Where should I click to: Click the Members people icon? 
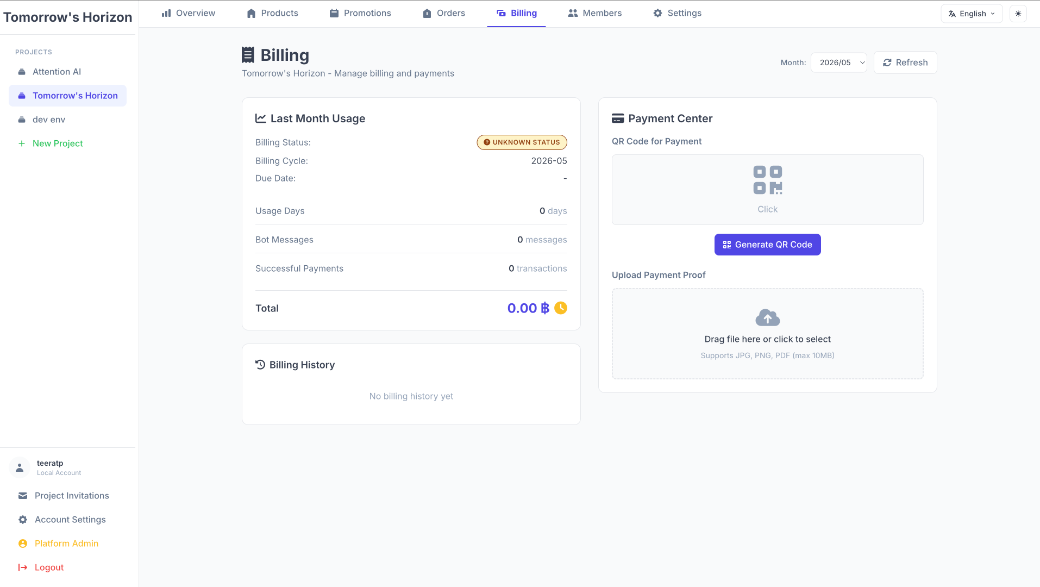pyautogui.click(x=572, y=13)
